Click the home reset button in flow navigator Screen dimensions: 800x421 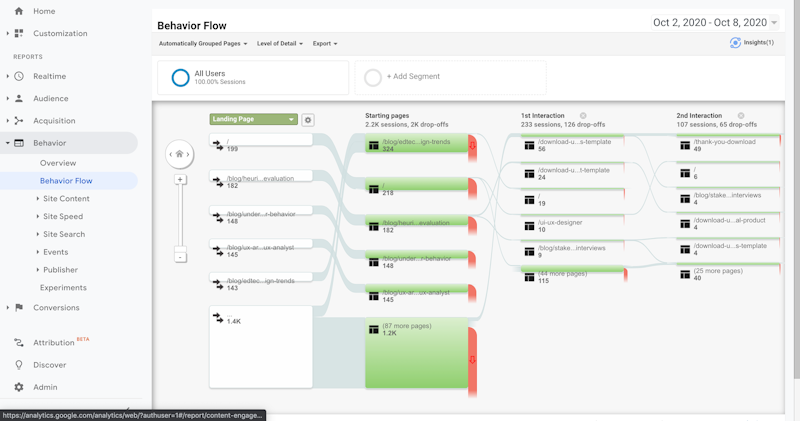coord(180,154)
